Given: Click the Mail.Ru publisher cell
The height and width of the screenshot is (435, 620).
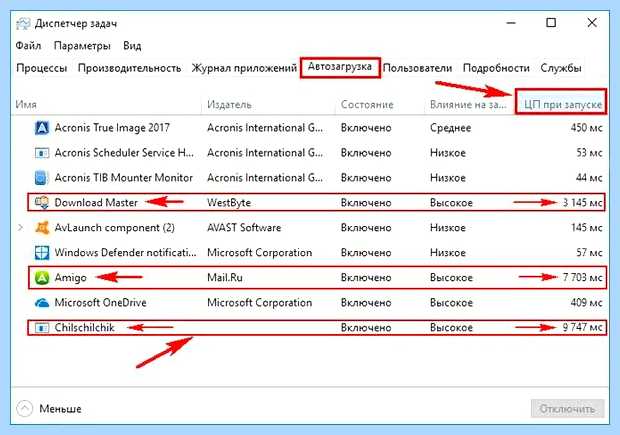Looking at the screenshot, I should click(225, 278).
